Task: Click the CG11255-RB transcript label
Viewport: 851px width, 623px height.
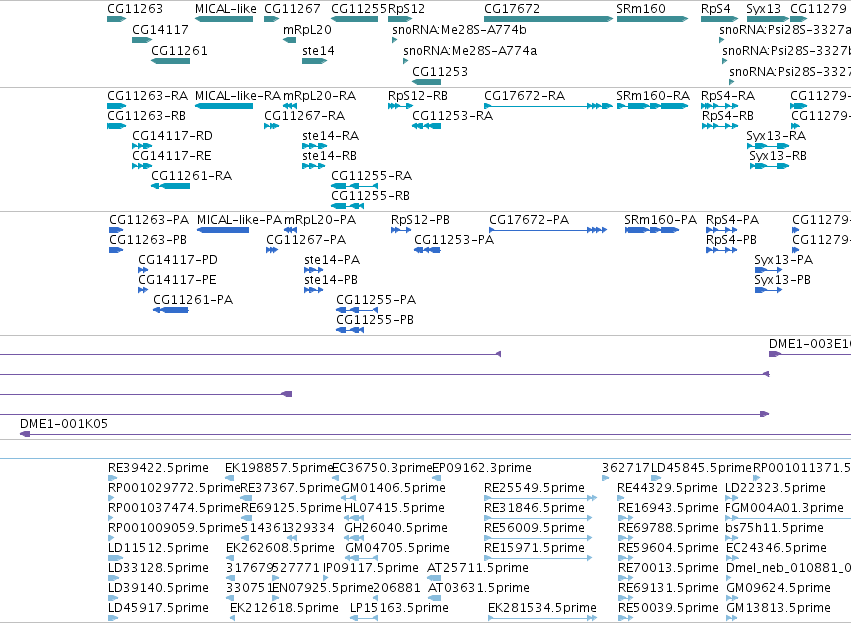Action: (371, 196)
